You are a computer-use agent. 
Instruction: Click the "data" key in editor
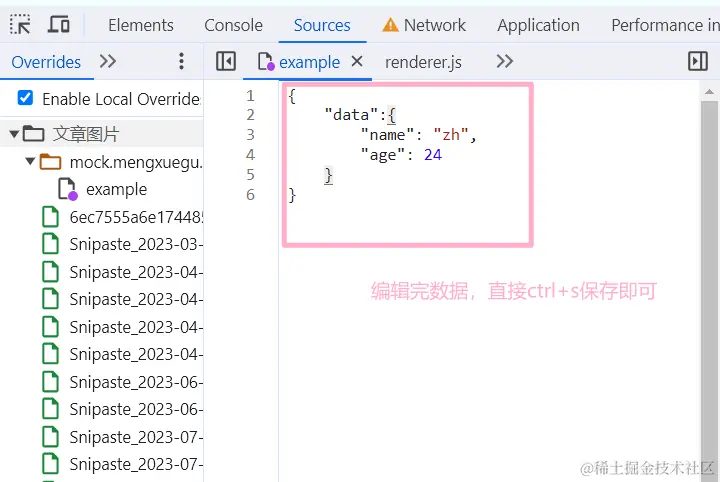pos(351,115)
